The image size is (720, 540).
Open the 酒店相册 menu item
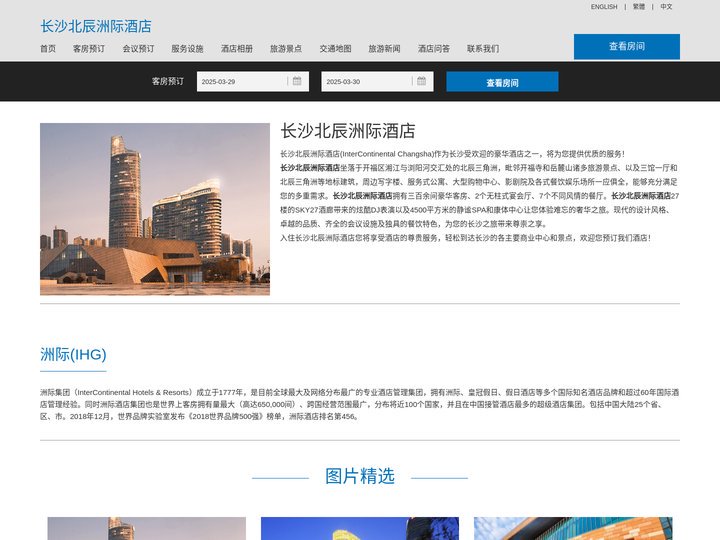pyautogui.click(x=237, y=49)
